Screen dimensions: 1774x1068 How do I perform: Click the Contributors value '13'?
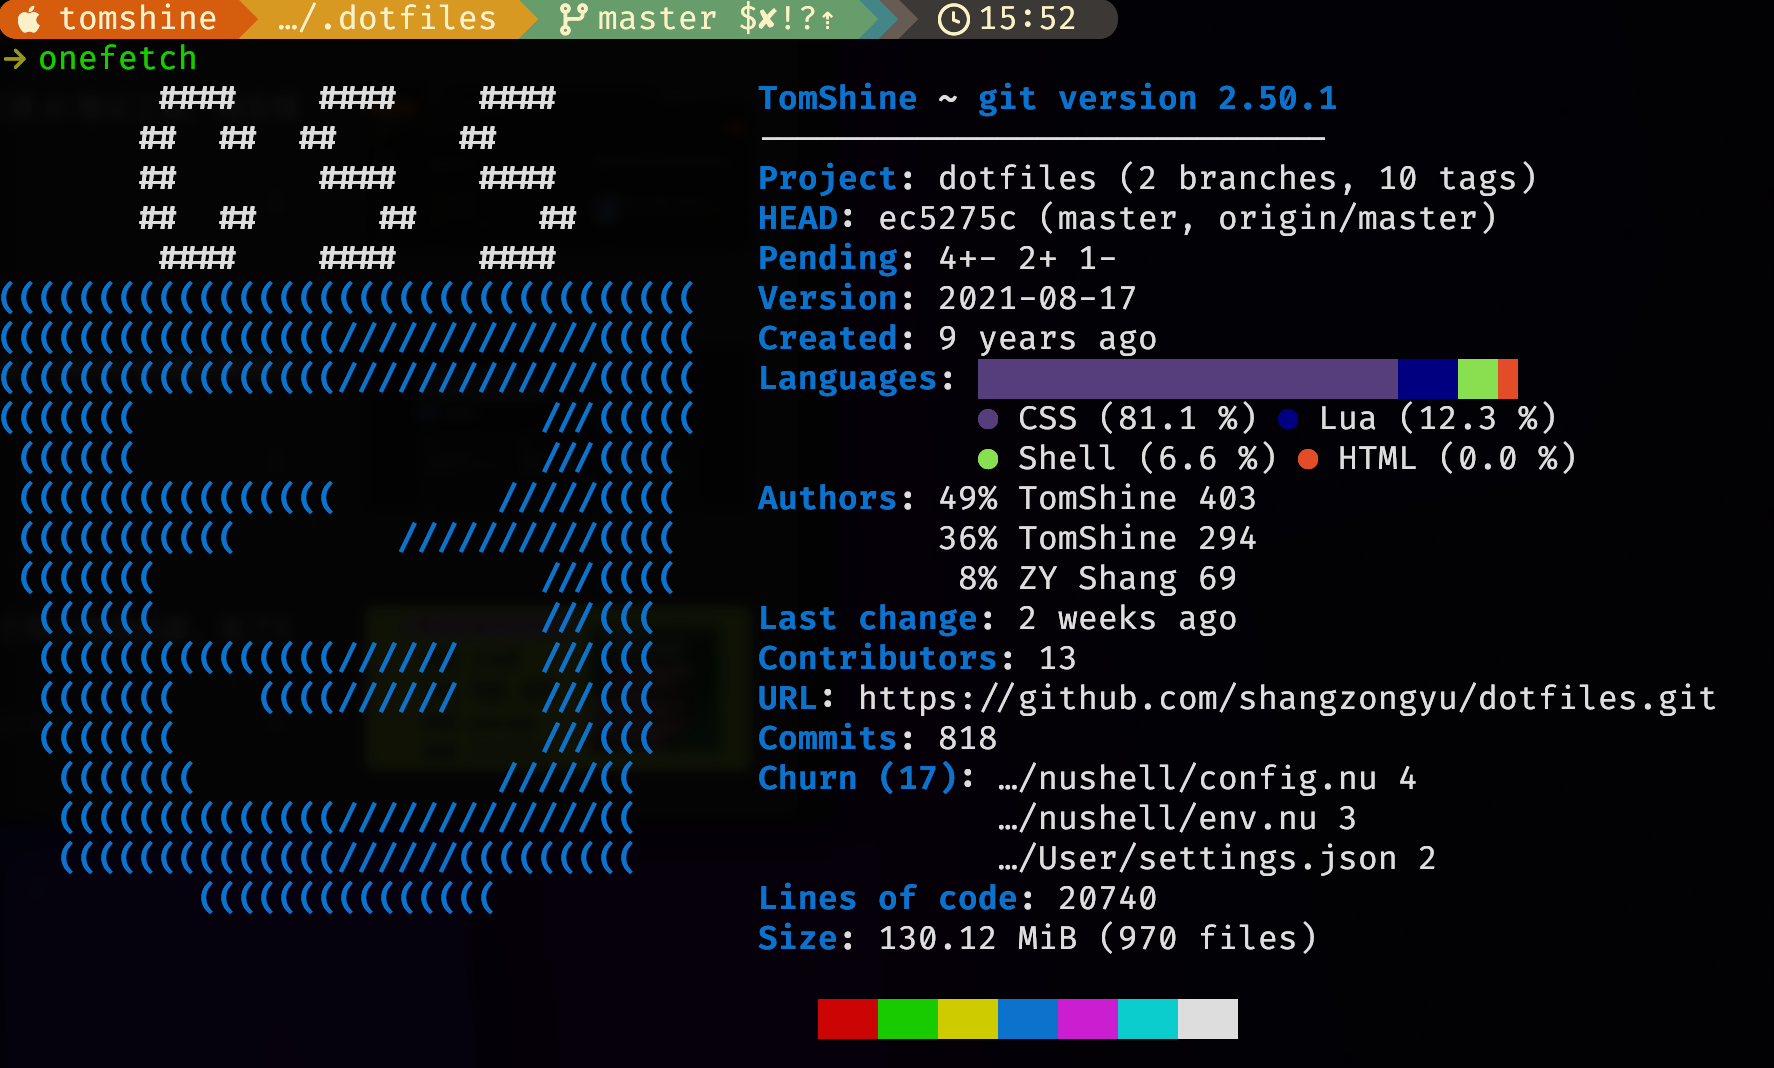pyautogui.click(x=1057, y=658)
